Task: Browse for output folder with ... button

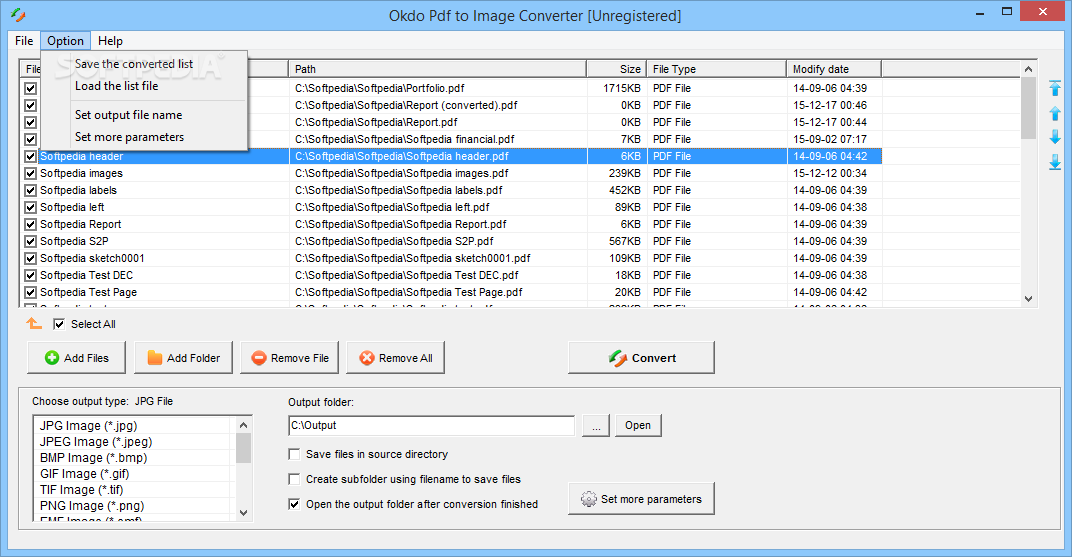Action: [x=596, y=425]
